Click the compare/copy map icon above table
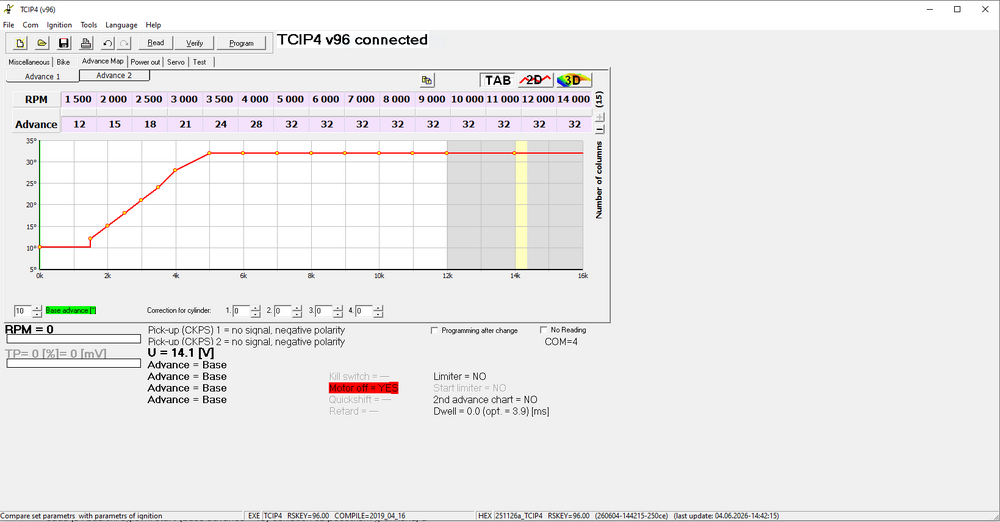The image size is (1000, 522). coord(427,80)
